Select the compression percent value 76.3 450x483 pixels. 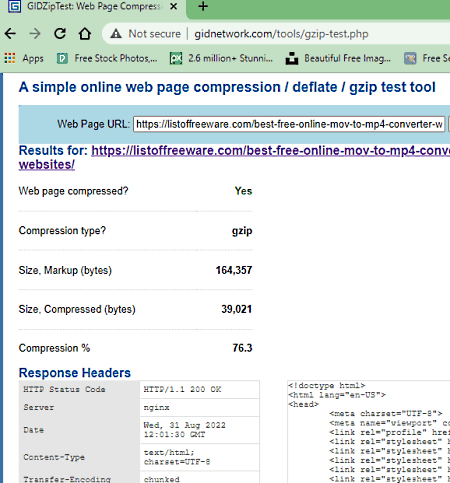242,348
